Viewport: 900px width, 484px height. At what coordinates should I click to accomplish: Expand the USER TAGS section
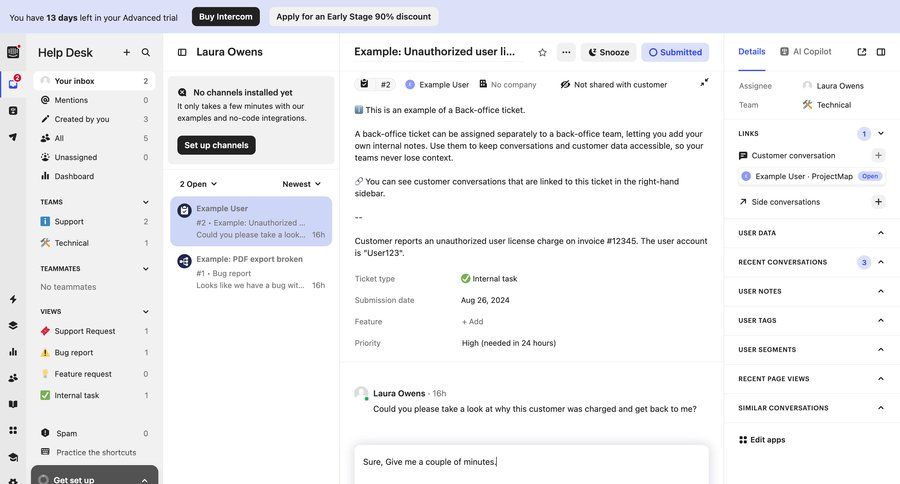(881, 320)
